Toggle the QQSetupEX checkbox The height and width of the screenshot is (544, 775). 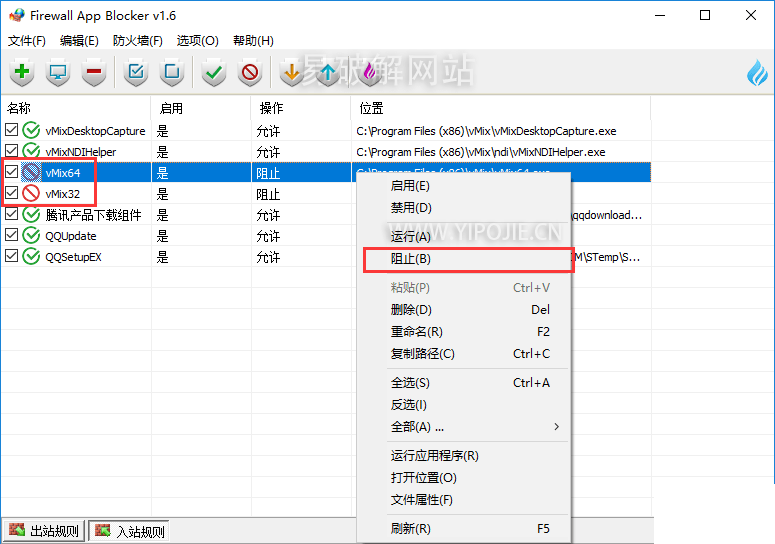coord(11,256)
